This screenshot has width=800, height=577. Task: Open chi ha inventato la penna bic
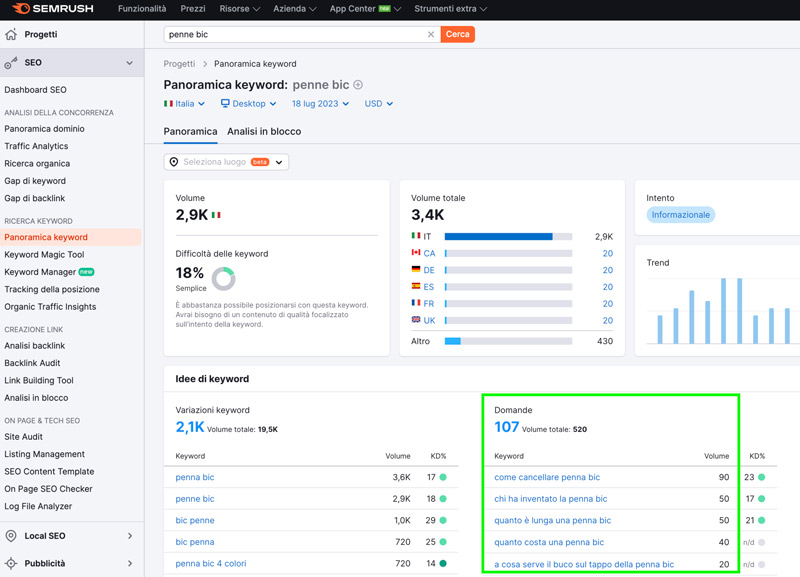[x=551, y=498]
